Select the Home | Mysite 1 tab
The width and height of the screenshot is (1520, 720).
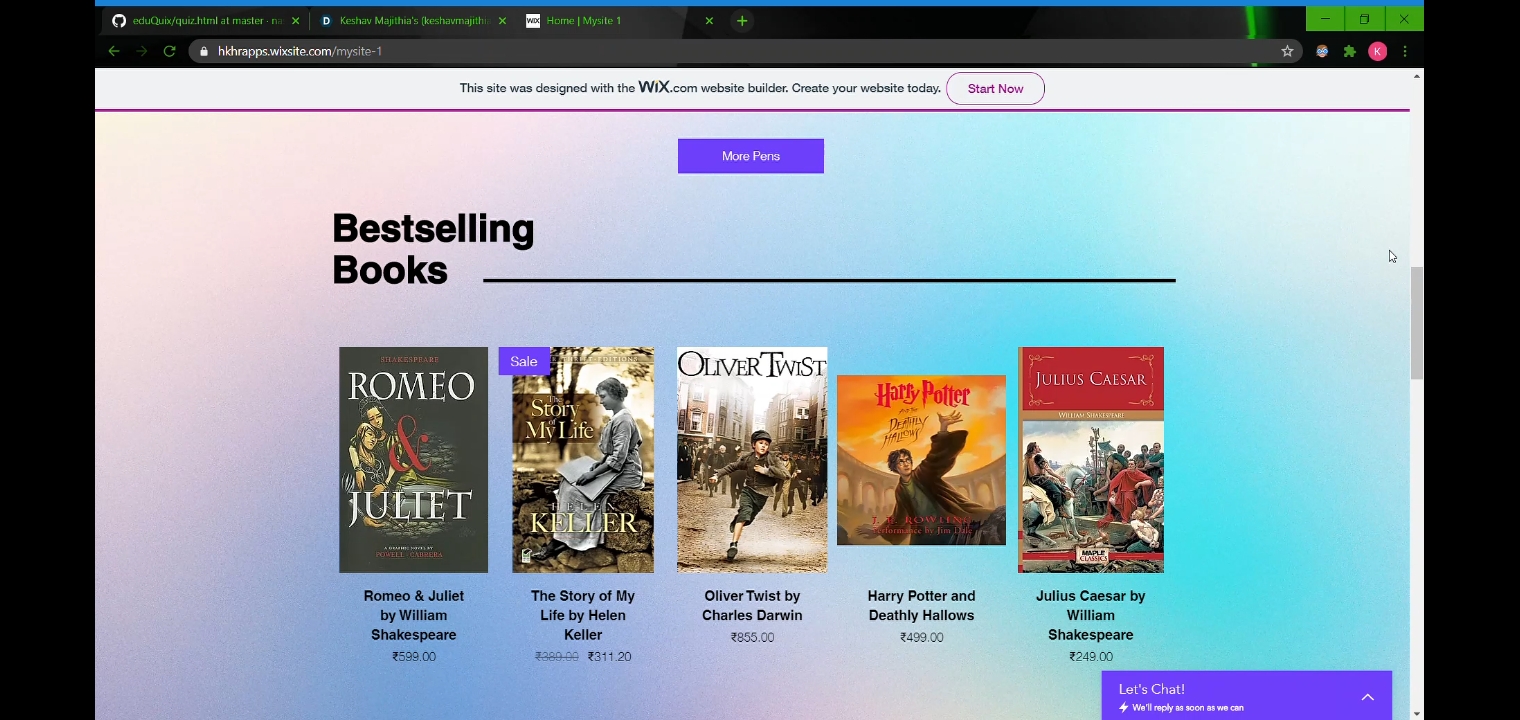619,20
